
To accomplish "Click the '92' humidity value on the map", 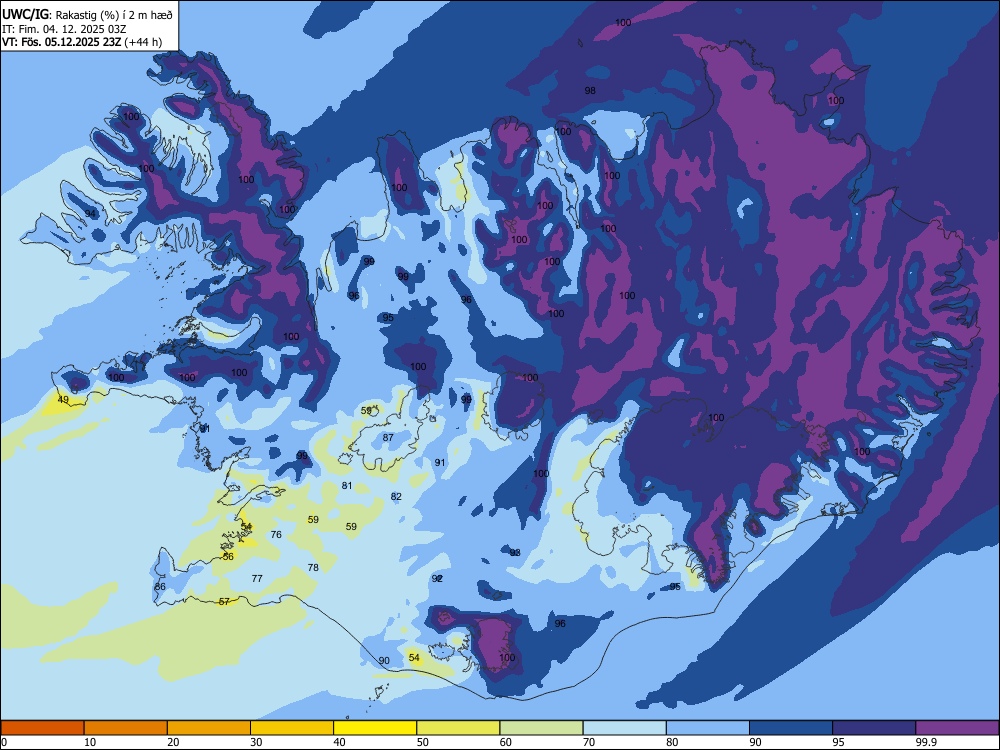I will pyautogui.click(x=437, y=578).
